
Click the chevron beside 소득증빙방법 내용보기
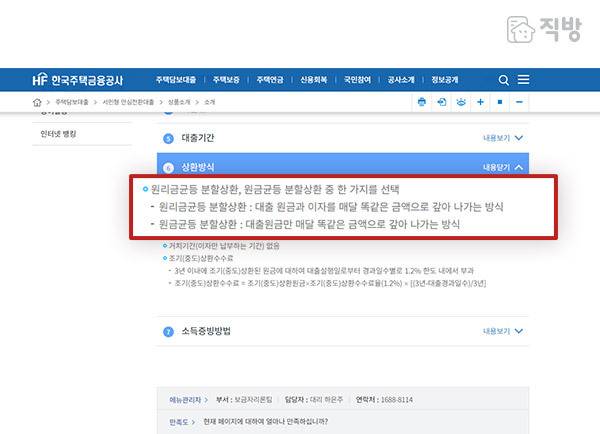coord(518,331)
